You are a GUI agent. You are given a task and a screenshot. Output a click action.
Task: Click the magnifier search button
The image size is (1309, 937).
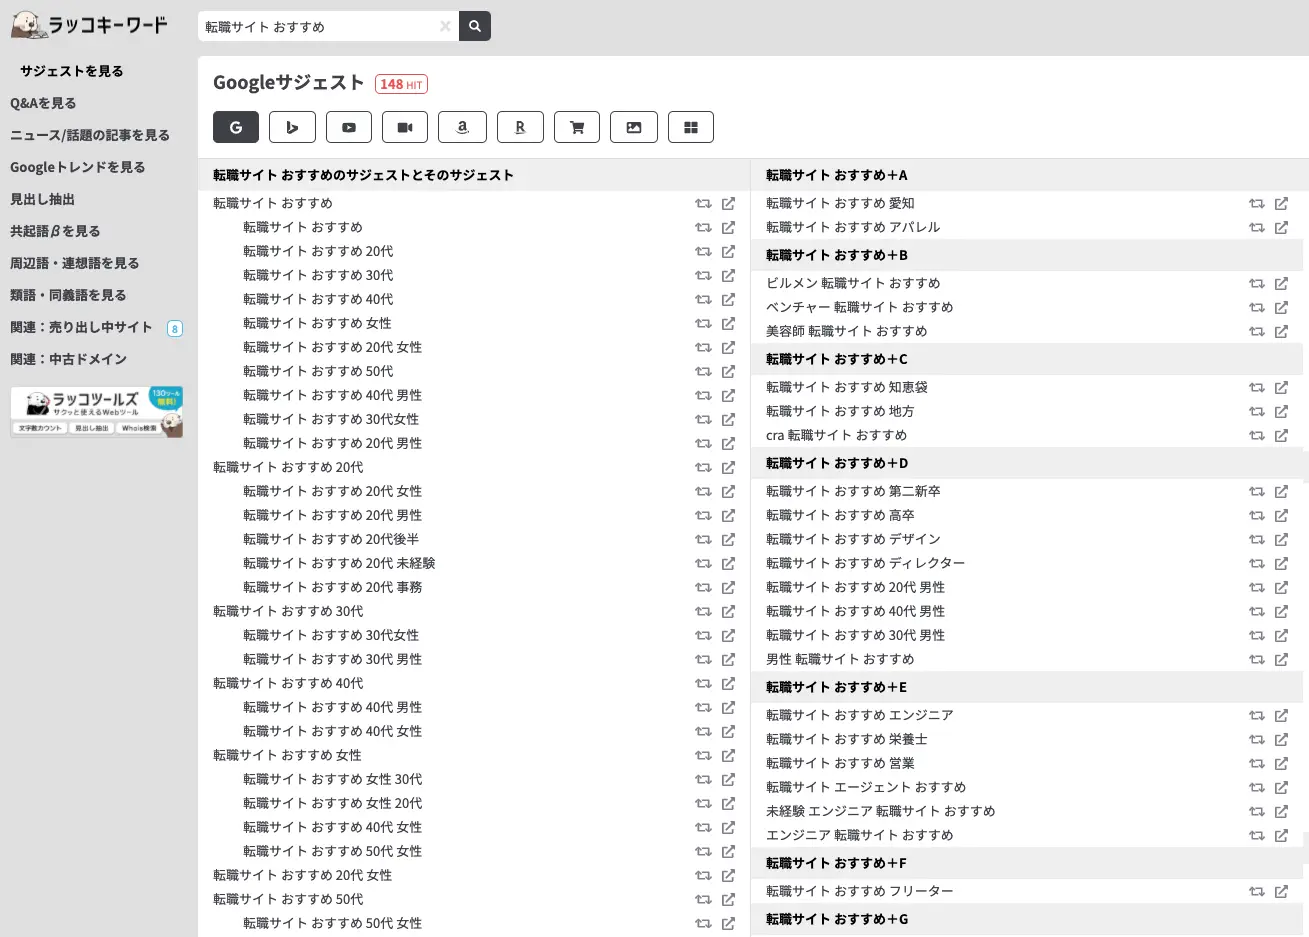474,26
